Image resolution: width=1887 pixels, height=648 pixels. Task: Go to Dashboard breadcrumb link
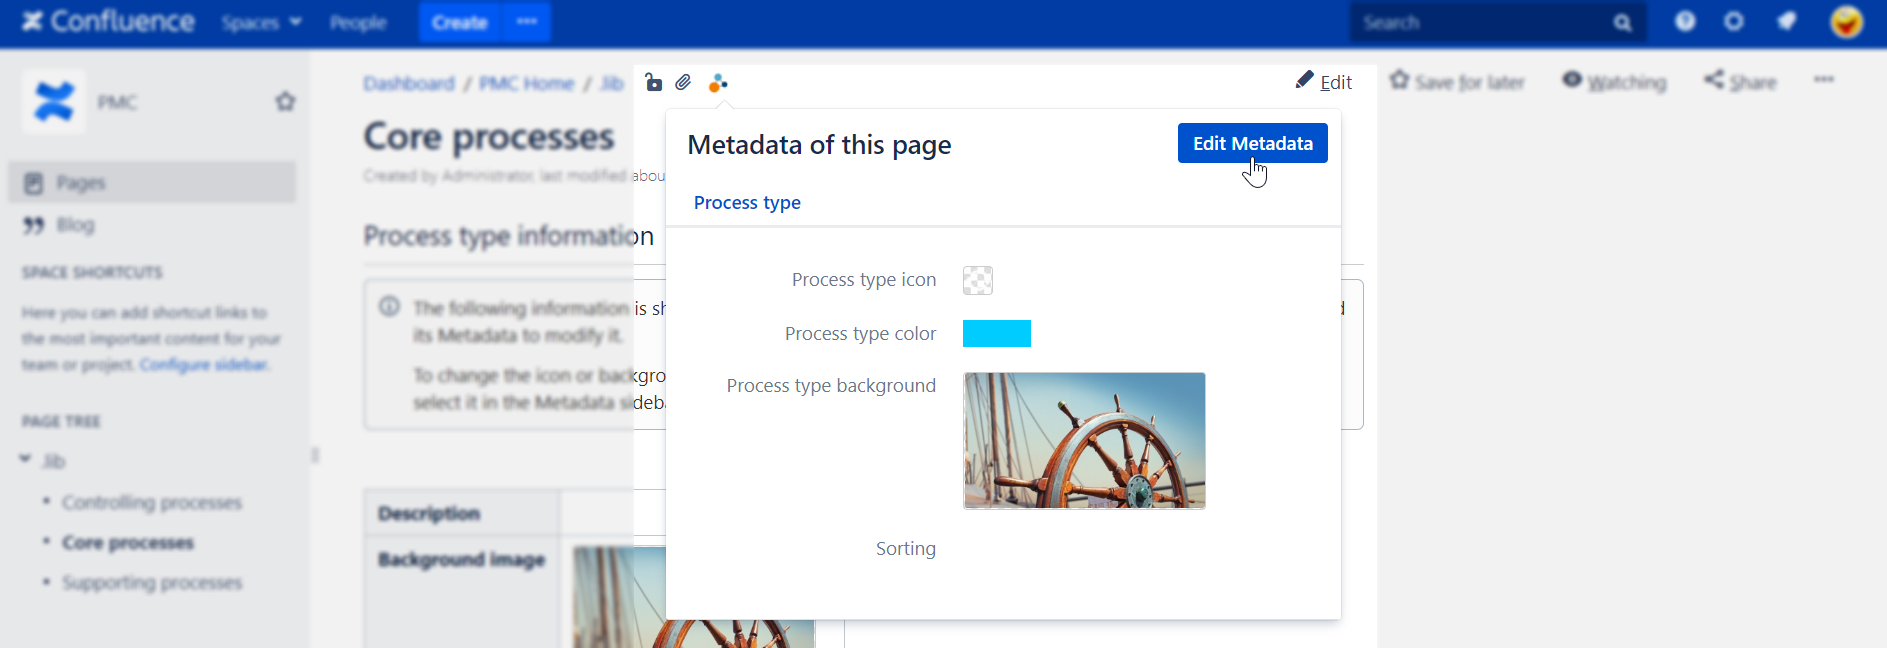[409, 83]
